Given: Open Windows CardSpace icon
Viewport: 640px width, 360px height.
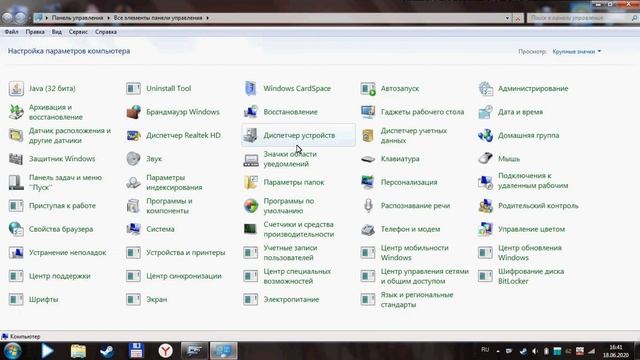Looking at the screenshot, I should coord(251,89).
